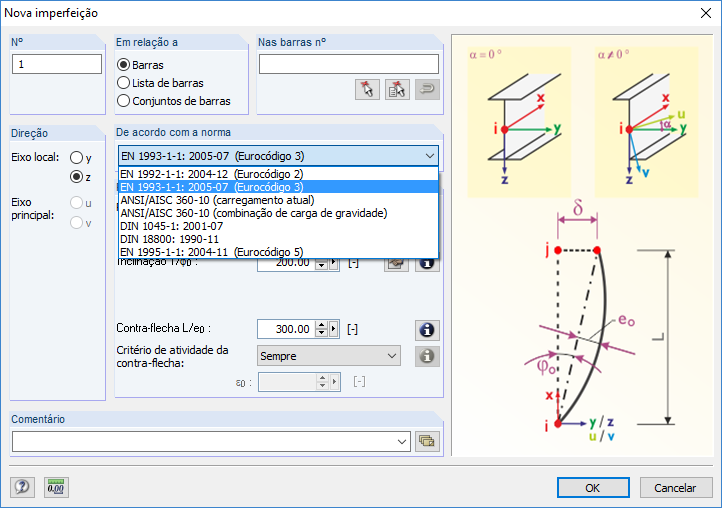Screen dimensions: 722x508
Task: Select EN 1993-1-1 Eurocódigo 3 list entry
Action: 278,187
